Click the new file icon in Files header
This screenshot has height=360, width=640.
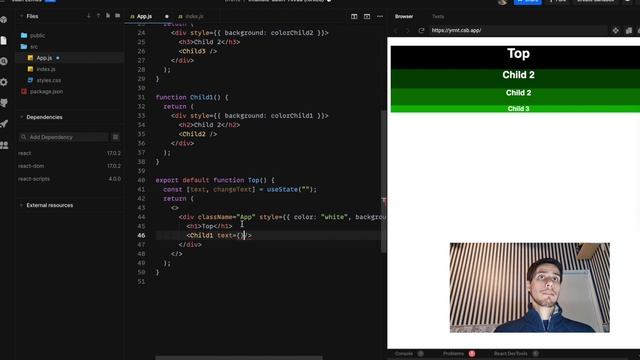(108, 16)
